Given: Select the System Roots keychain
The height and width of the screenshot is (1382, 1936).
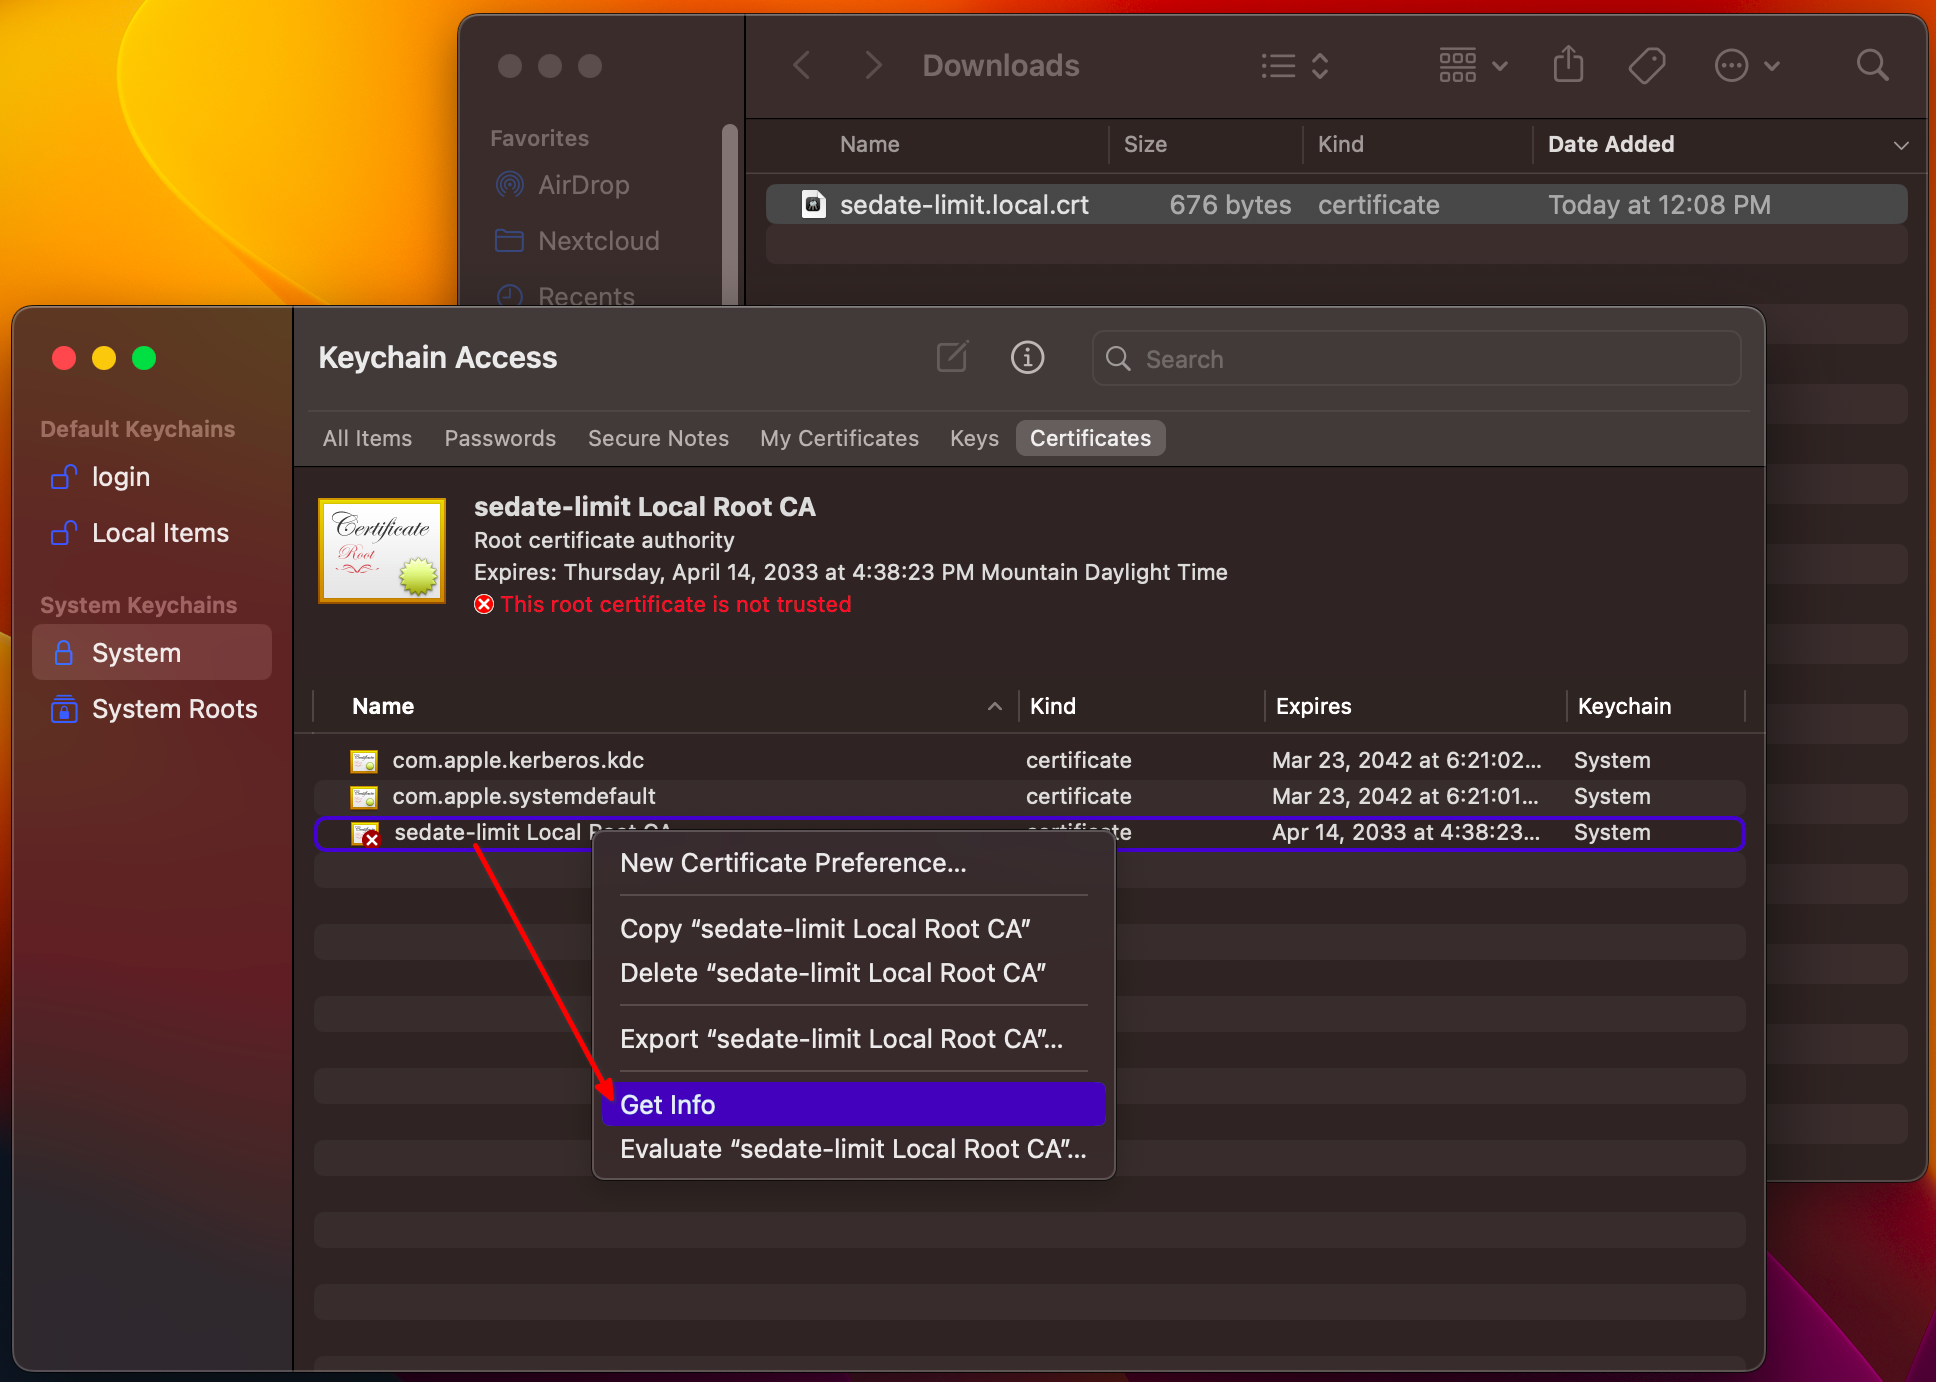Looking at the screenshot, I should tap(174, 709).
